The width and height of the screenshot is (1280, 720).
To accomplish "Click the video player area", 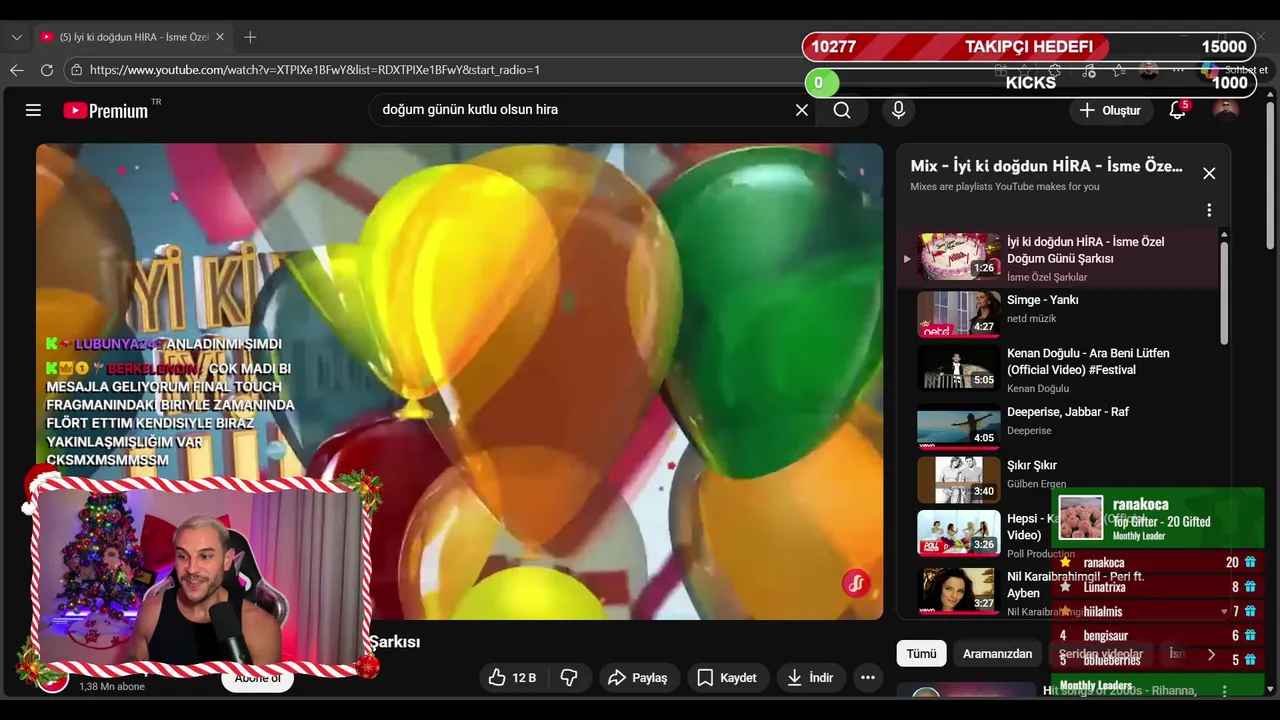I will click(460, 381).
